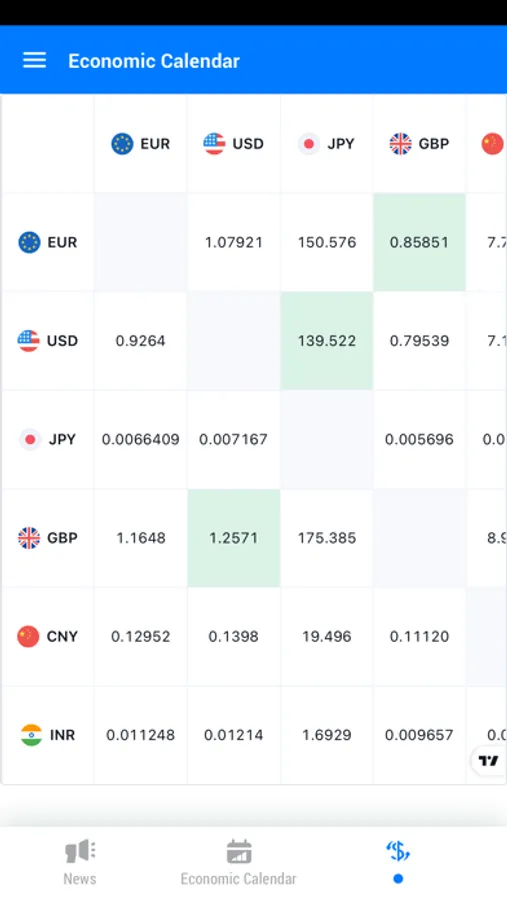Open GBP to JPY rate 175.385
Screen dimensions: 507x900
coord(327,538)
